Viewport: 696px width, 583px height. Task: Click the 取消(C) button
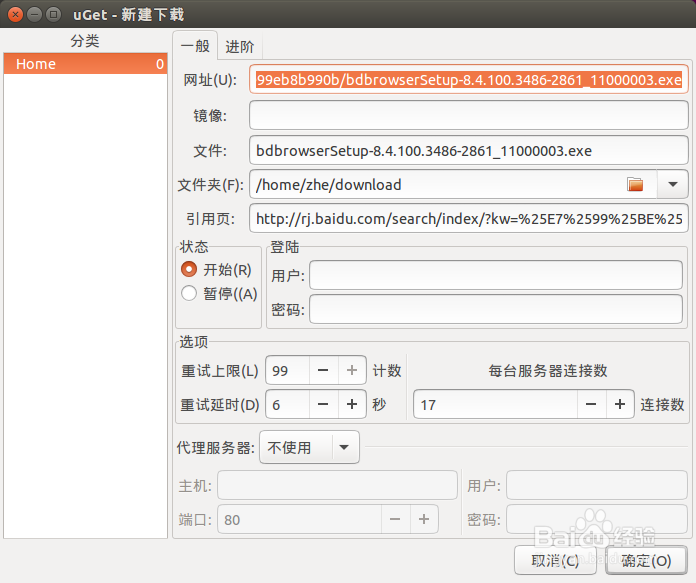tap(555, 560)
